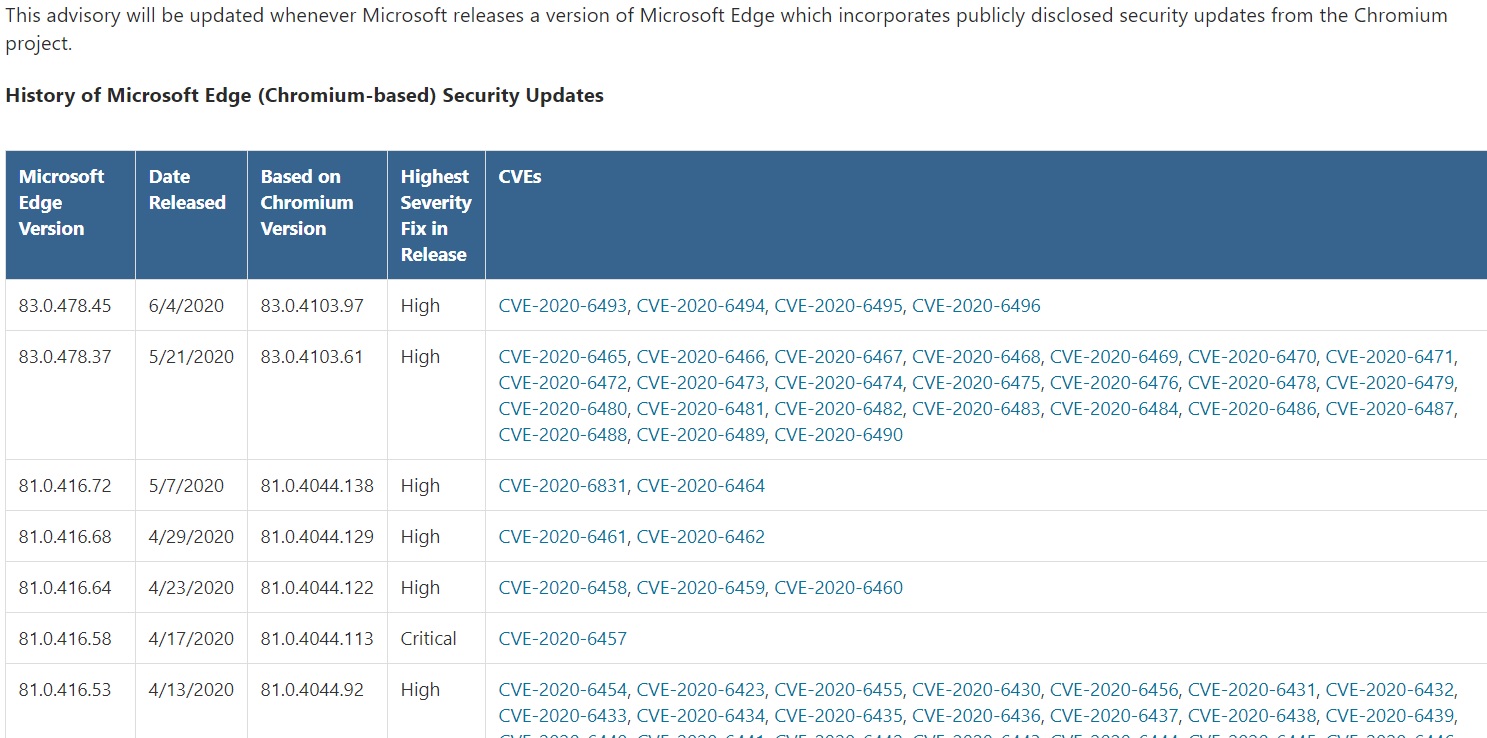Open the CVE-2020-6484 link
This screenshot has width=1487, height=738.
coord(1114,409)
